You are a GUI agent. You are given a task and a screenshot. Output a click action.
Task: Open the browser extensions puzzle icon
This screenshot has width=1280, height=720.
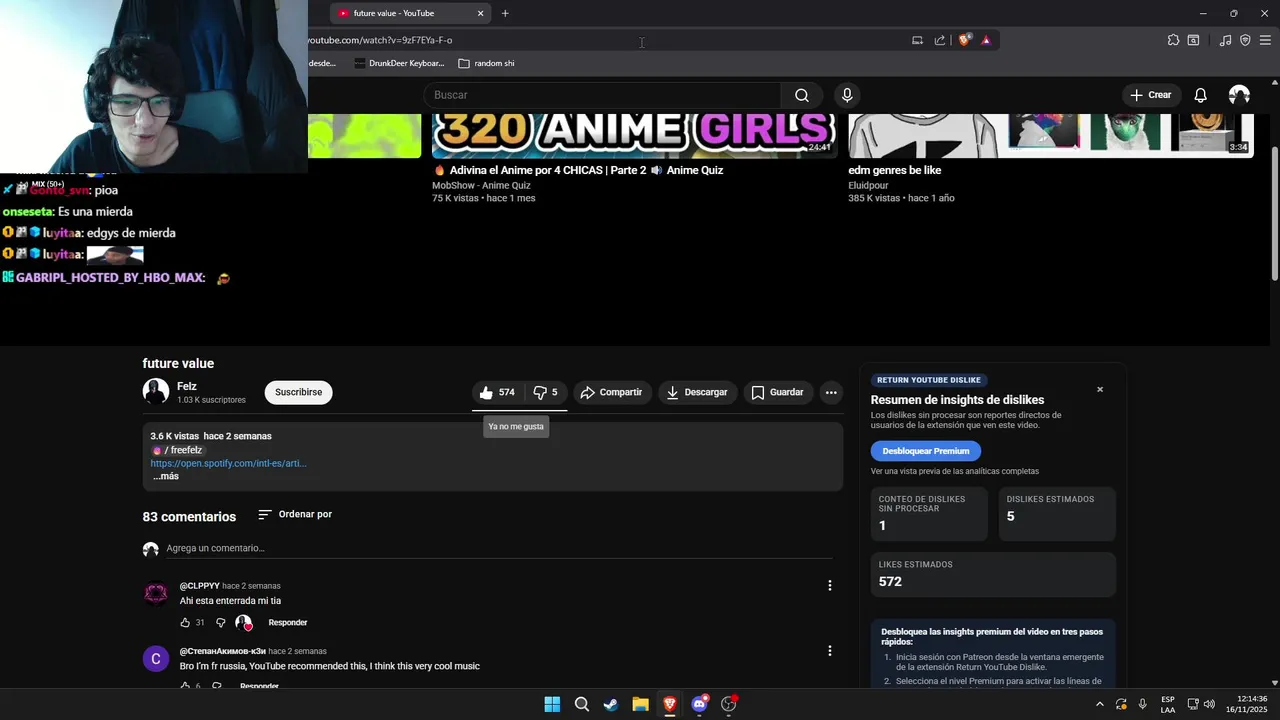click(x=1173, y=40)
